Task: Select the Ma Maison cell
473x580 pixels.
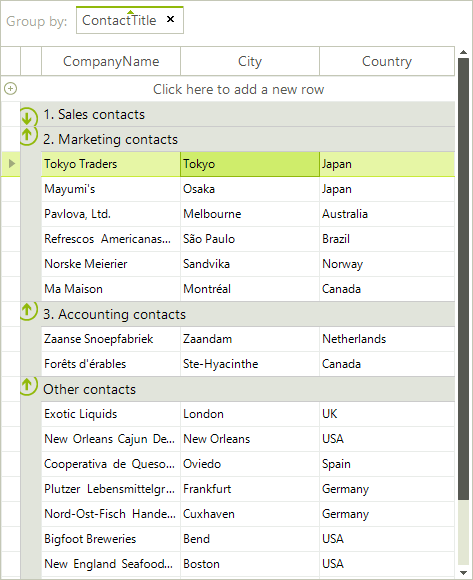Action: (x=111, y=289)
